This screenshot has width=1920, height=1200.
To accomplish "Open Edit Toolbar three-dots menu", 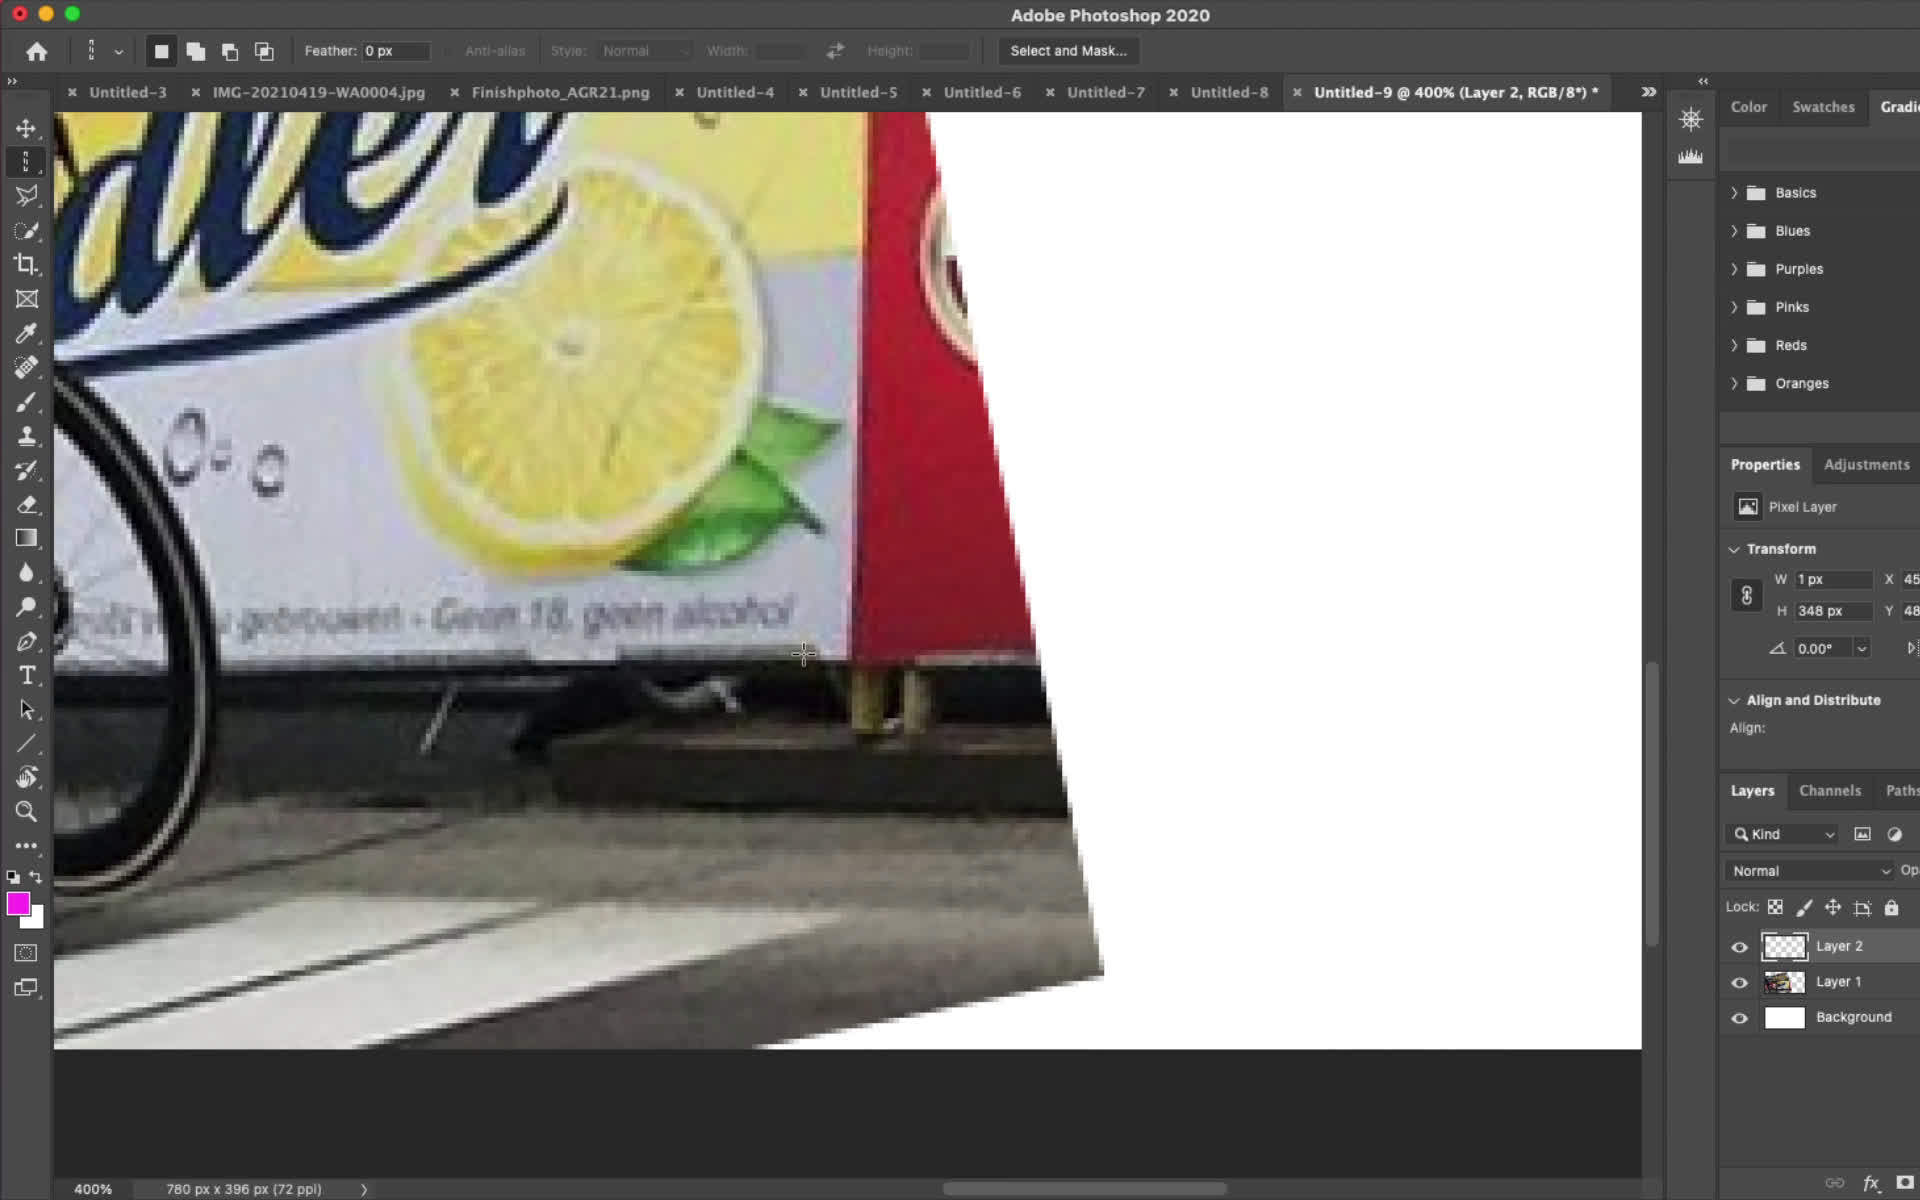I will coord(26,845).
